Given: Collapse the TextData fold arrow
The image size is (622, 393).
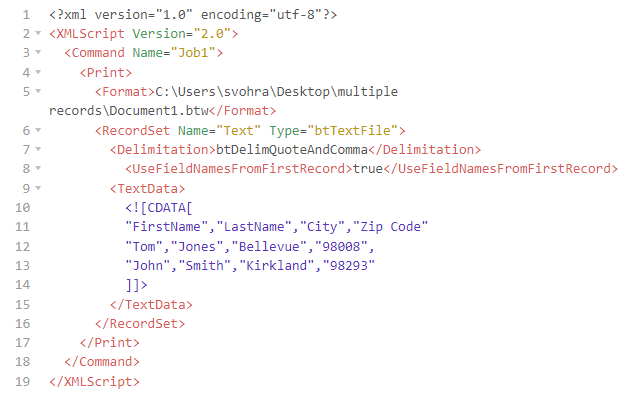Looking at the screenshot, I should pyautogui.click(x=38, y=188).
